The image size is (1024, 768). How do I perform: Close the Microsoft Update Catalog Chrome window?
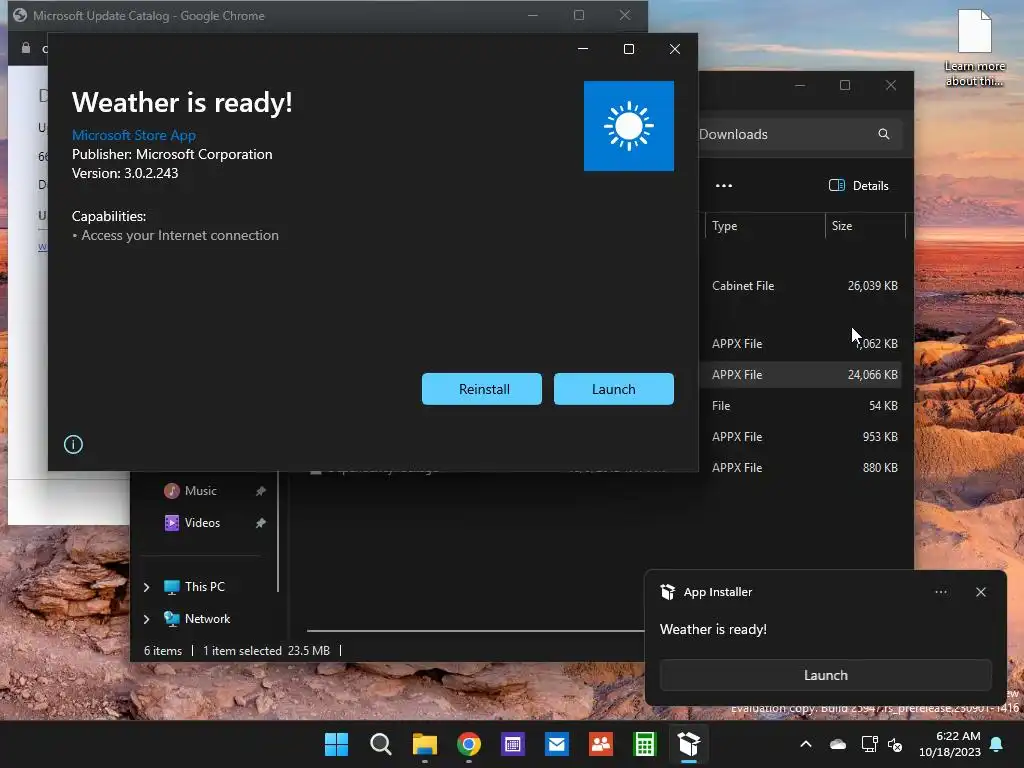[625, 15]
